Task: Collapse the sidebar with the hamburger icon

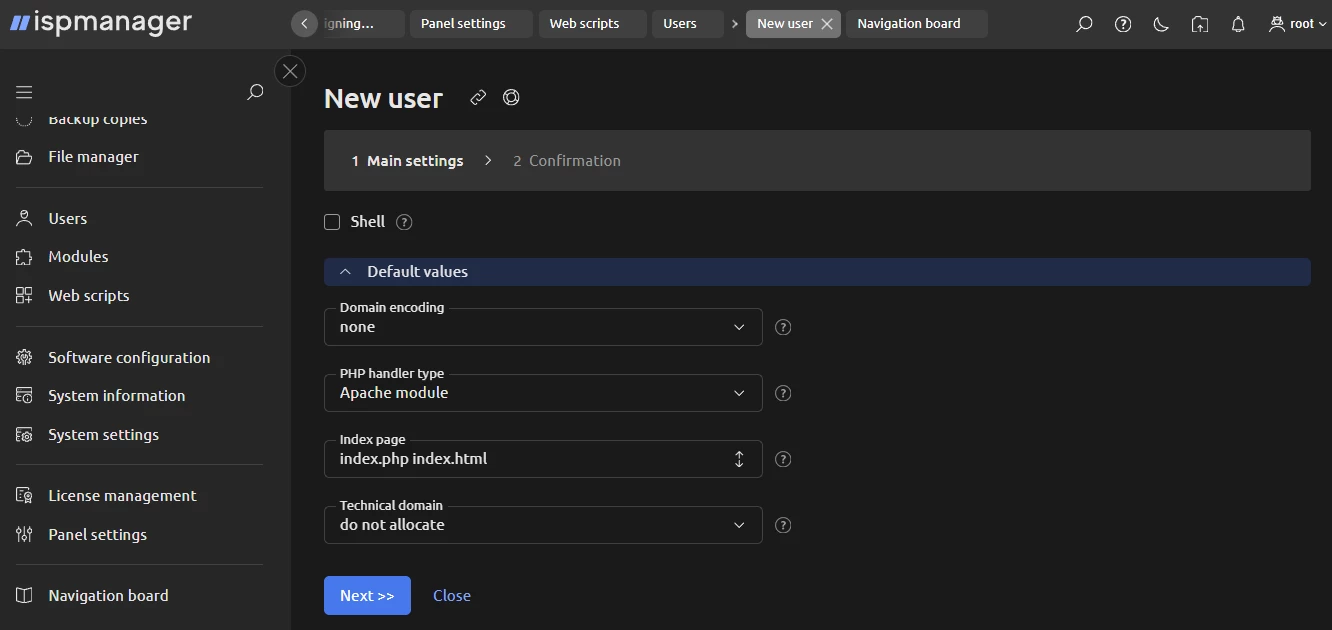Action: (24, 91)
